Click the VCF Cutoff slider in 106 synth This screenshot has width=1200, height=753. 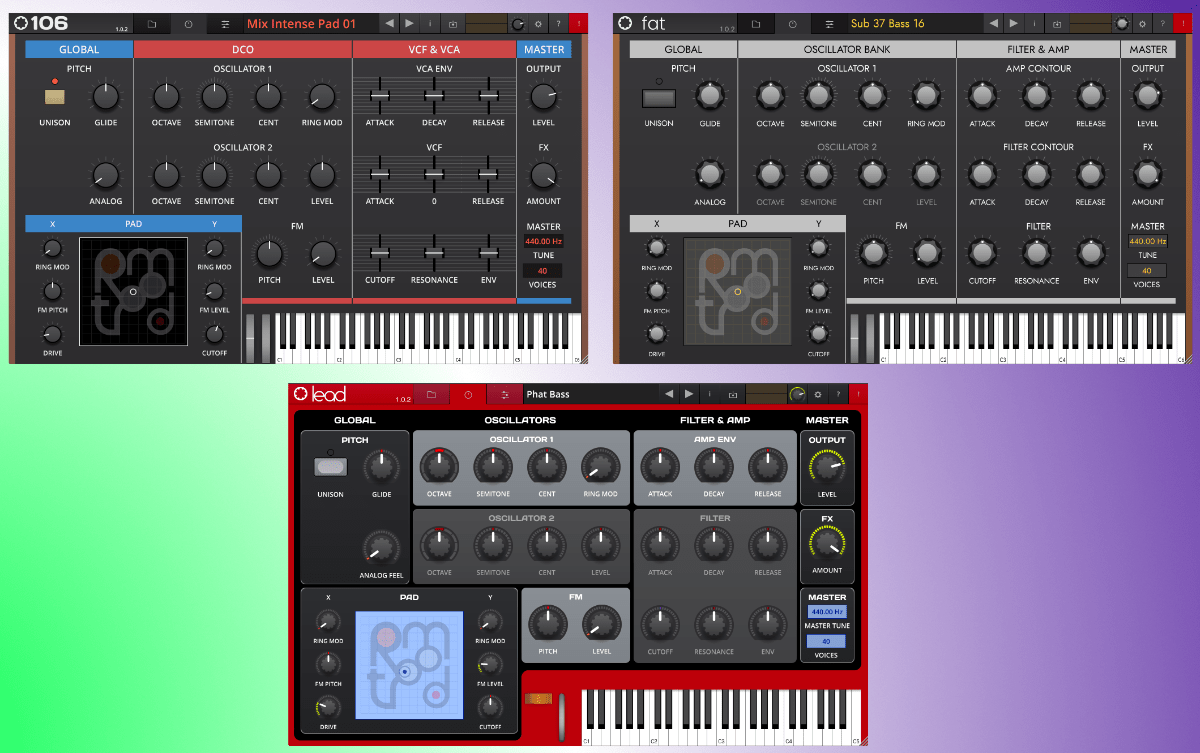(379, 252)
